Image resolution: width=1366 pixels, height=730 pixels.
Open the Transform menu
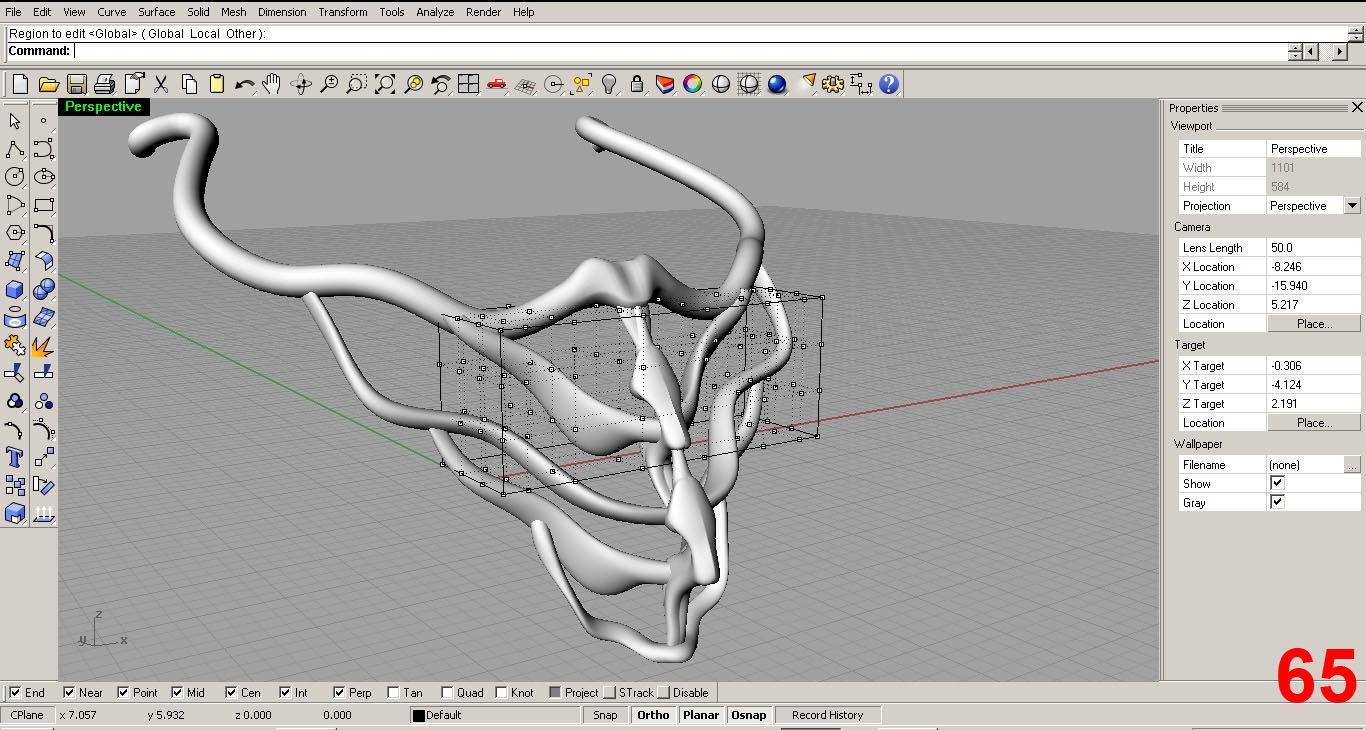[343, 12]
